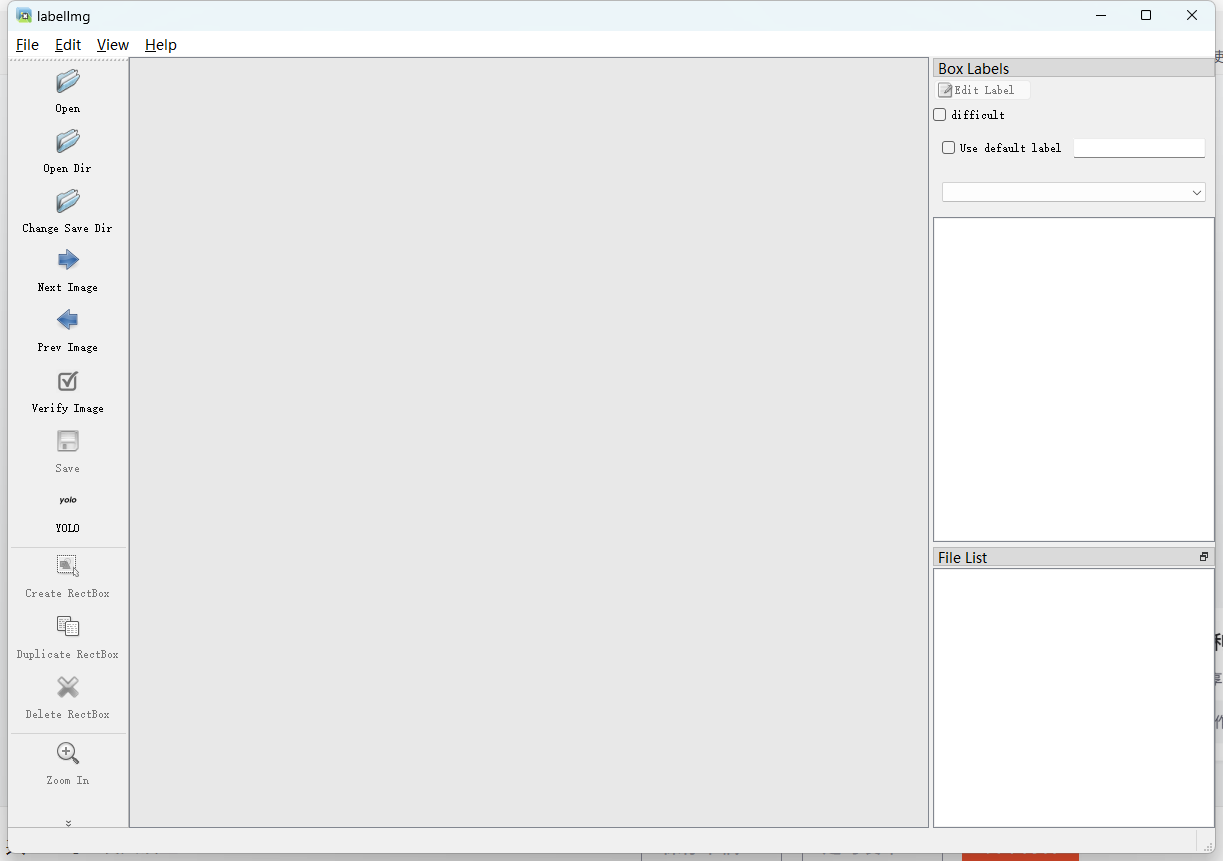Click the Open file icon

(x=68, y=82)
